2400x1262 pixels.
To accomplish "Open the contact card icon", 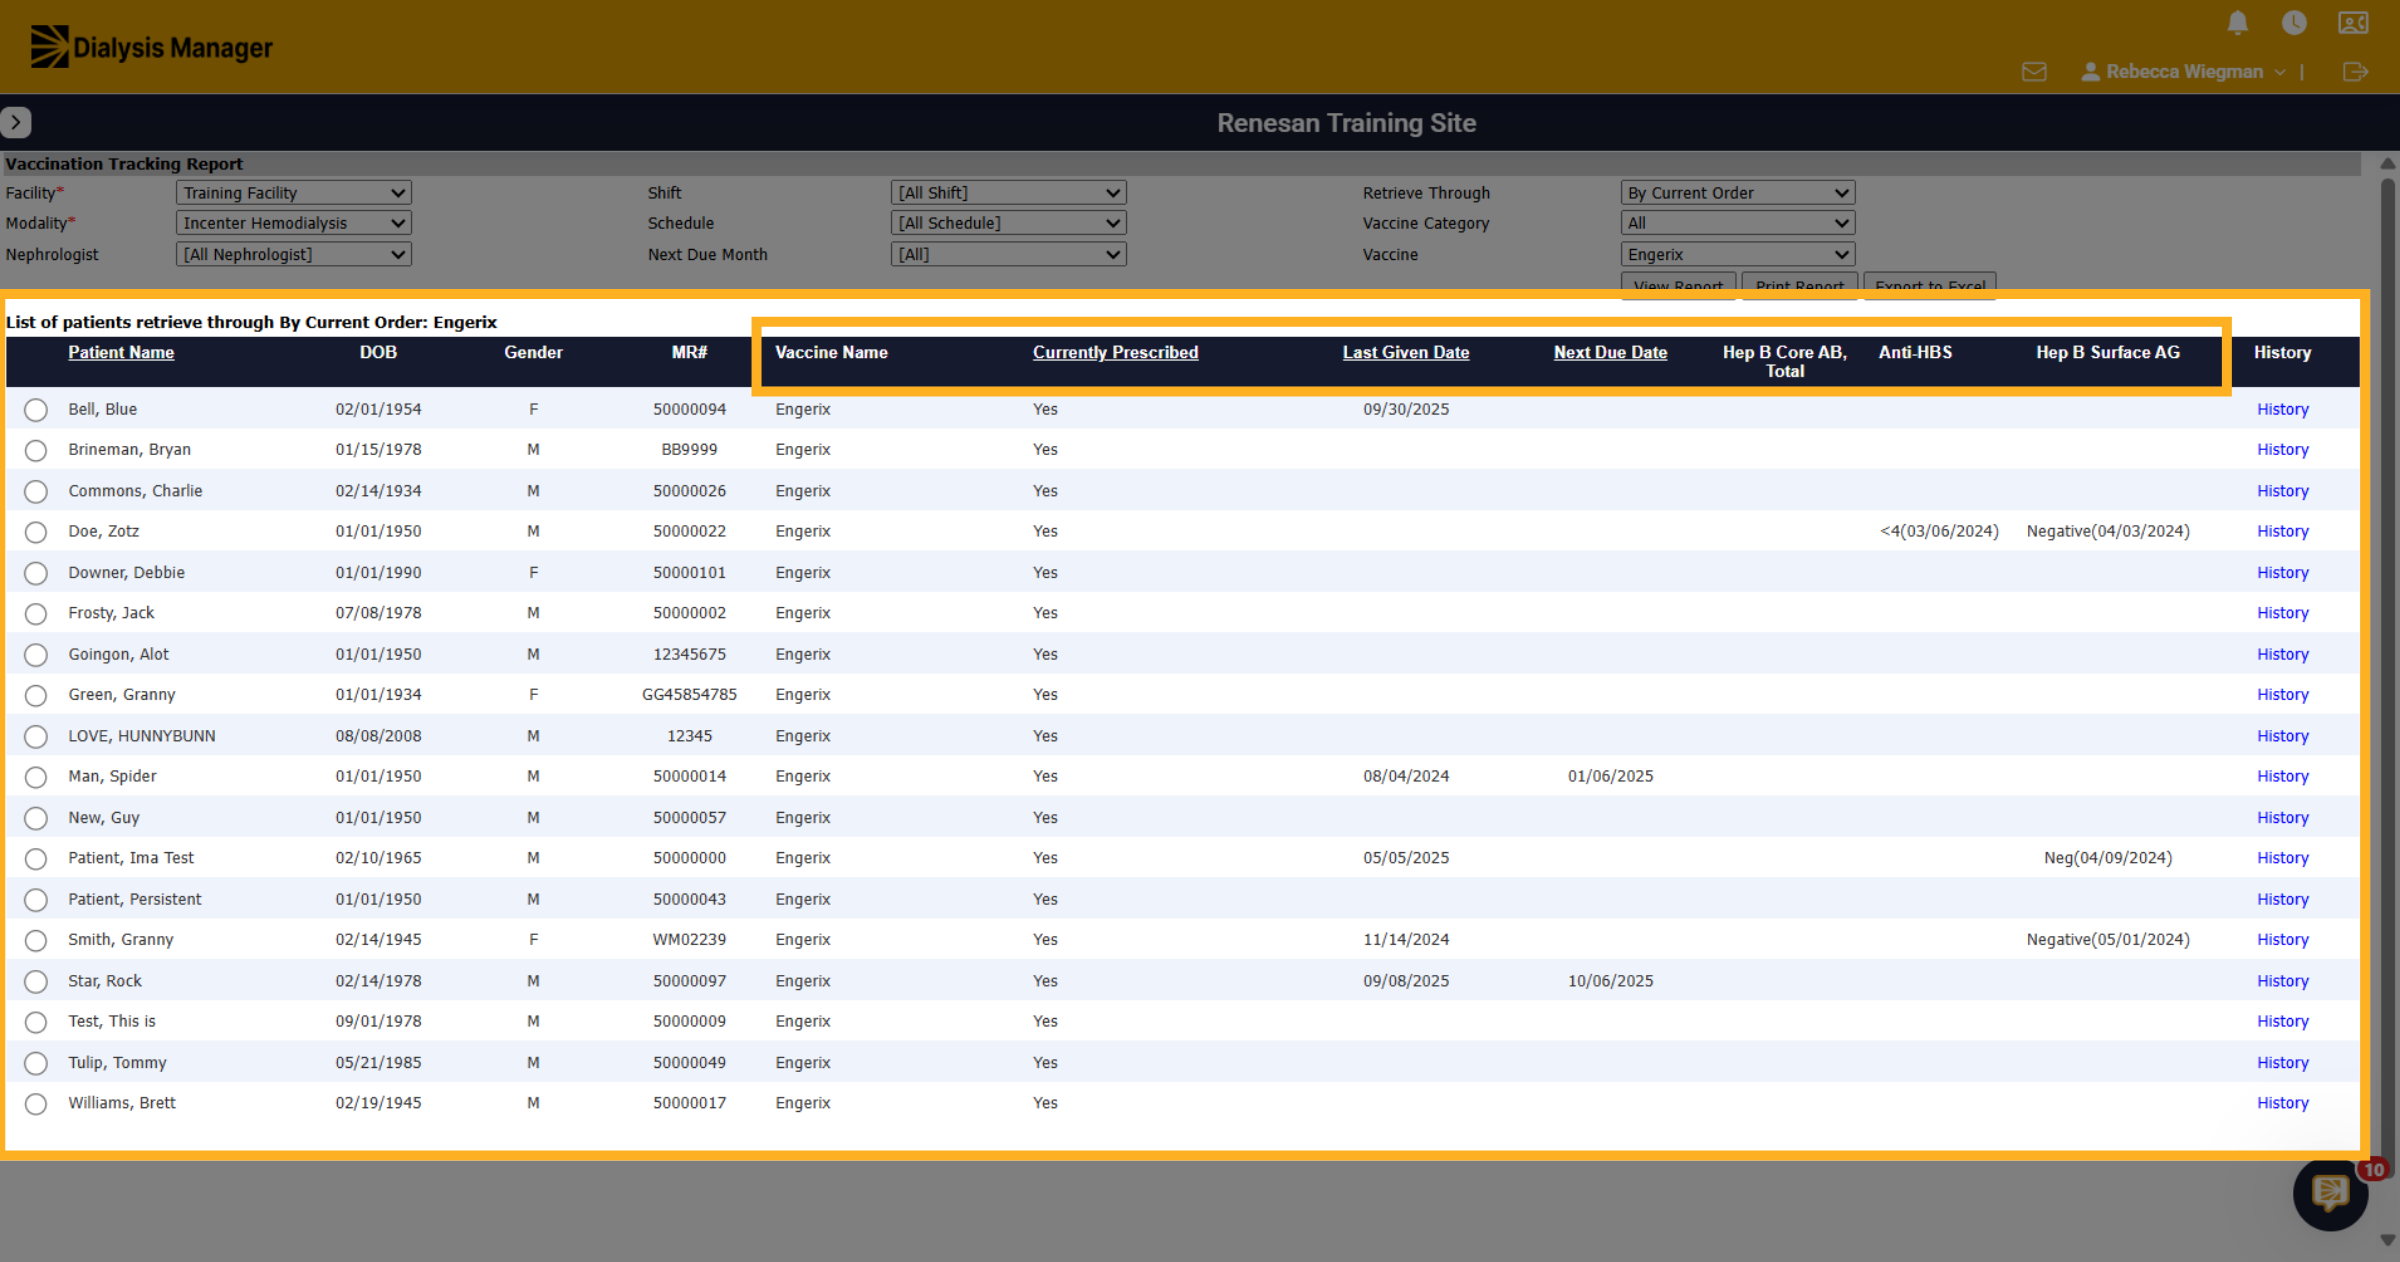I will pyautogui.click(x=2352, y=23).
